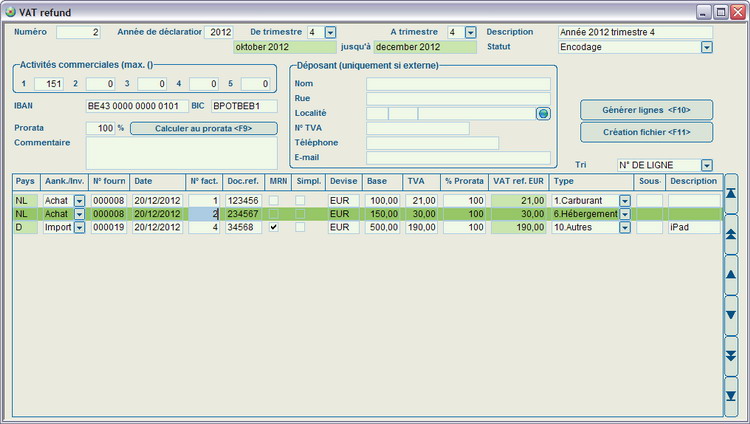Click Déposant Téléphone field
The width and height of the screenshot is (750, 424).
(432, 143)
